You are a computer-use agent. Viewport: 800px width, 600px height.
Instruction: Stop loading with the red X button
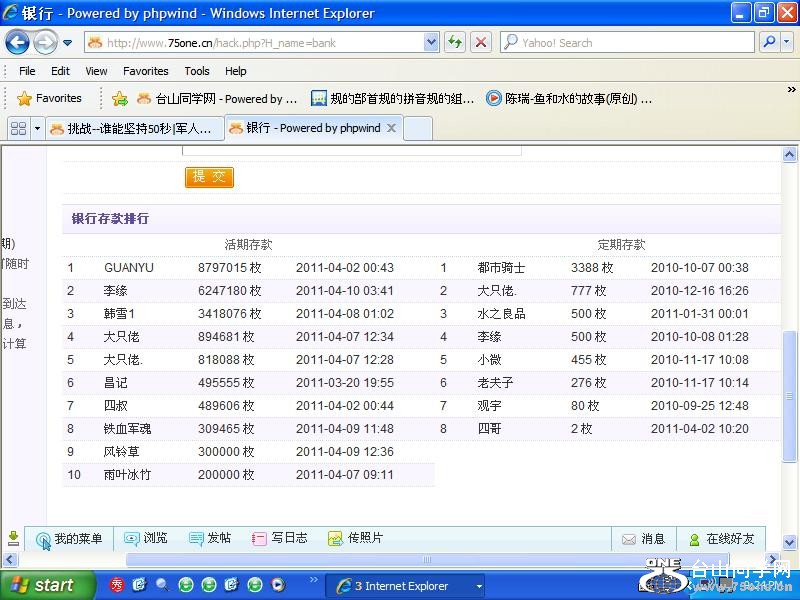tap(480, 42)
